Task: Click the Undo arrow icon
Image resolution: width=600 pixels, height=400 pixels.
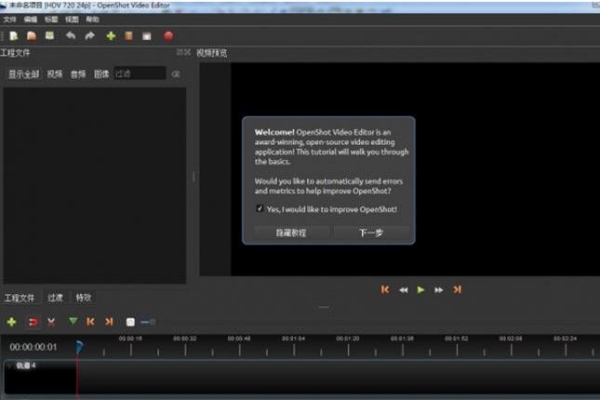Action: [70, 36]
